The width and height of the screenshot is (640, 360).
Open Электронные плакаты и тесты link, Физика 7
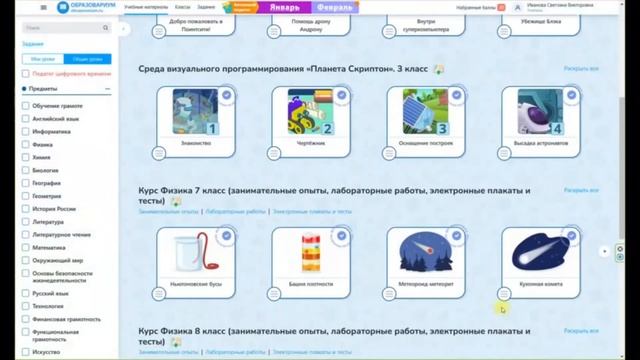312,212
